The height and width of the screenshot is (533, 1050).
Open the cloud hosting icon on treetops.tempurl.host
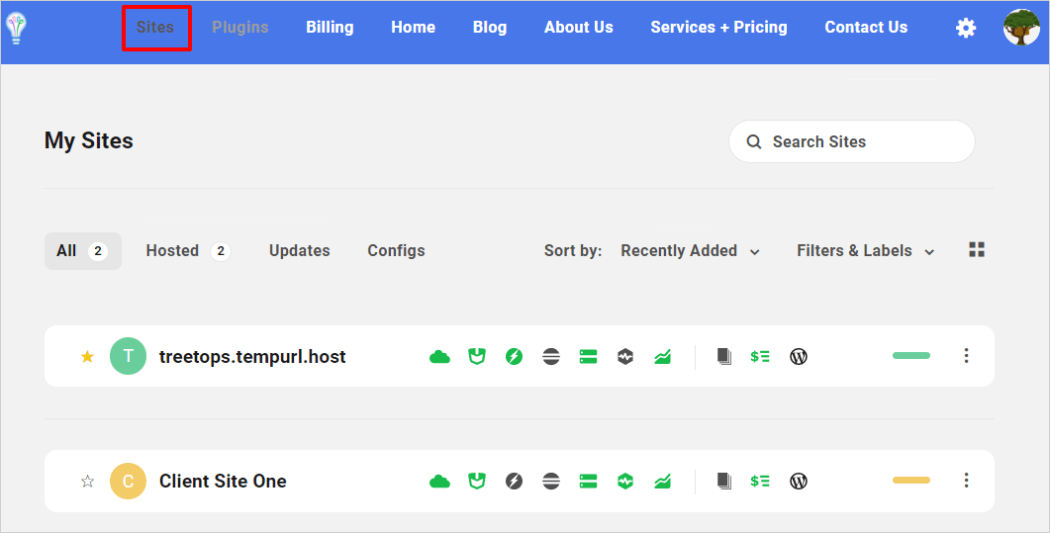pos(439,356)
